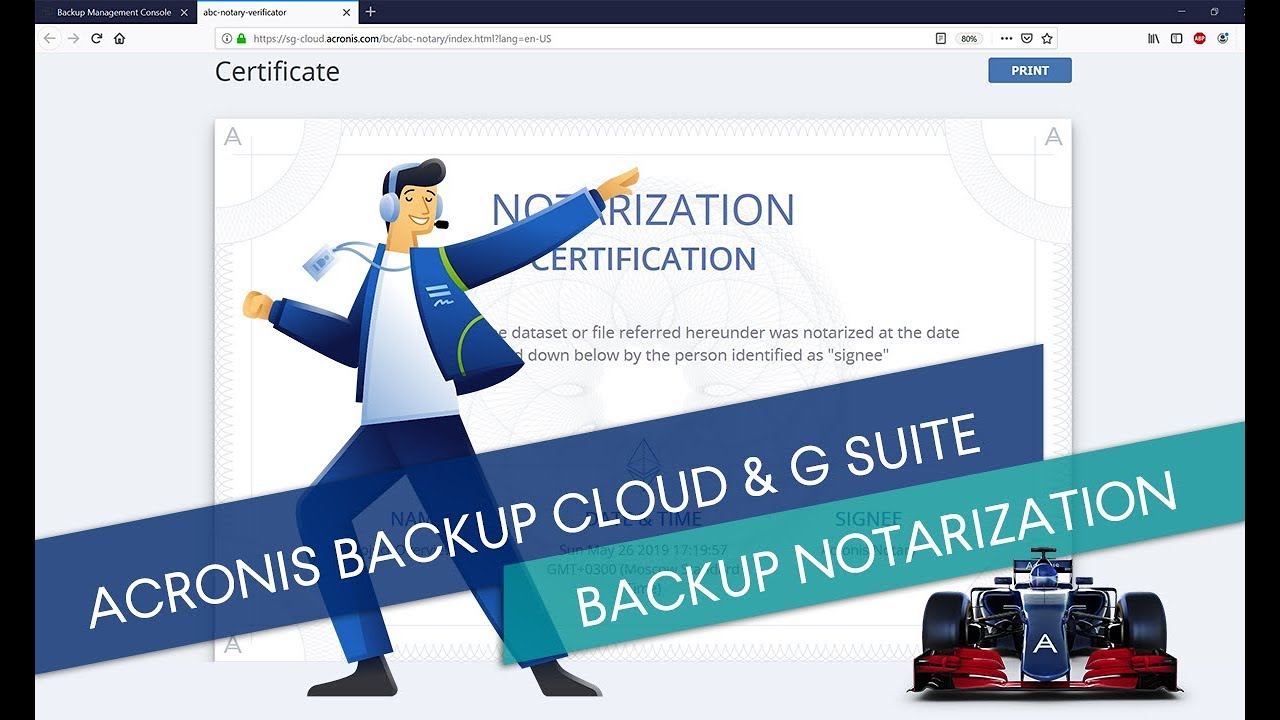Click the PRINT button

pos(1030,70)
